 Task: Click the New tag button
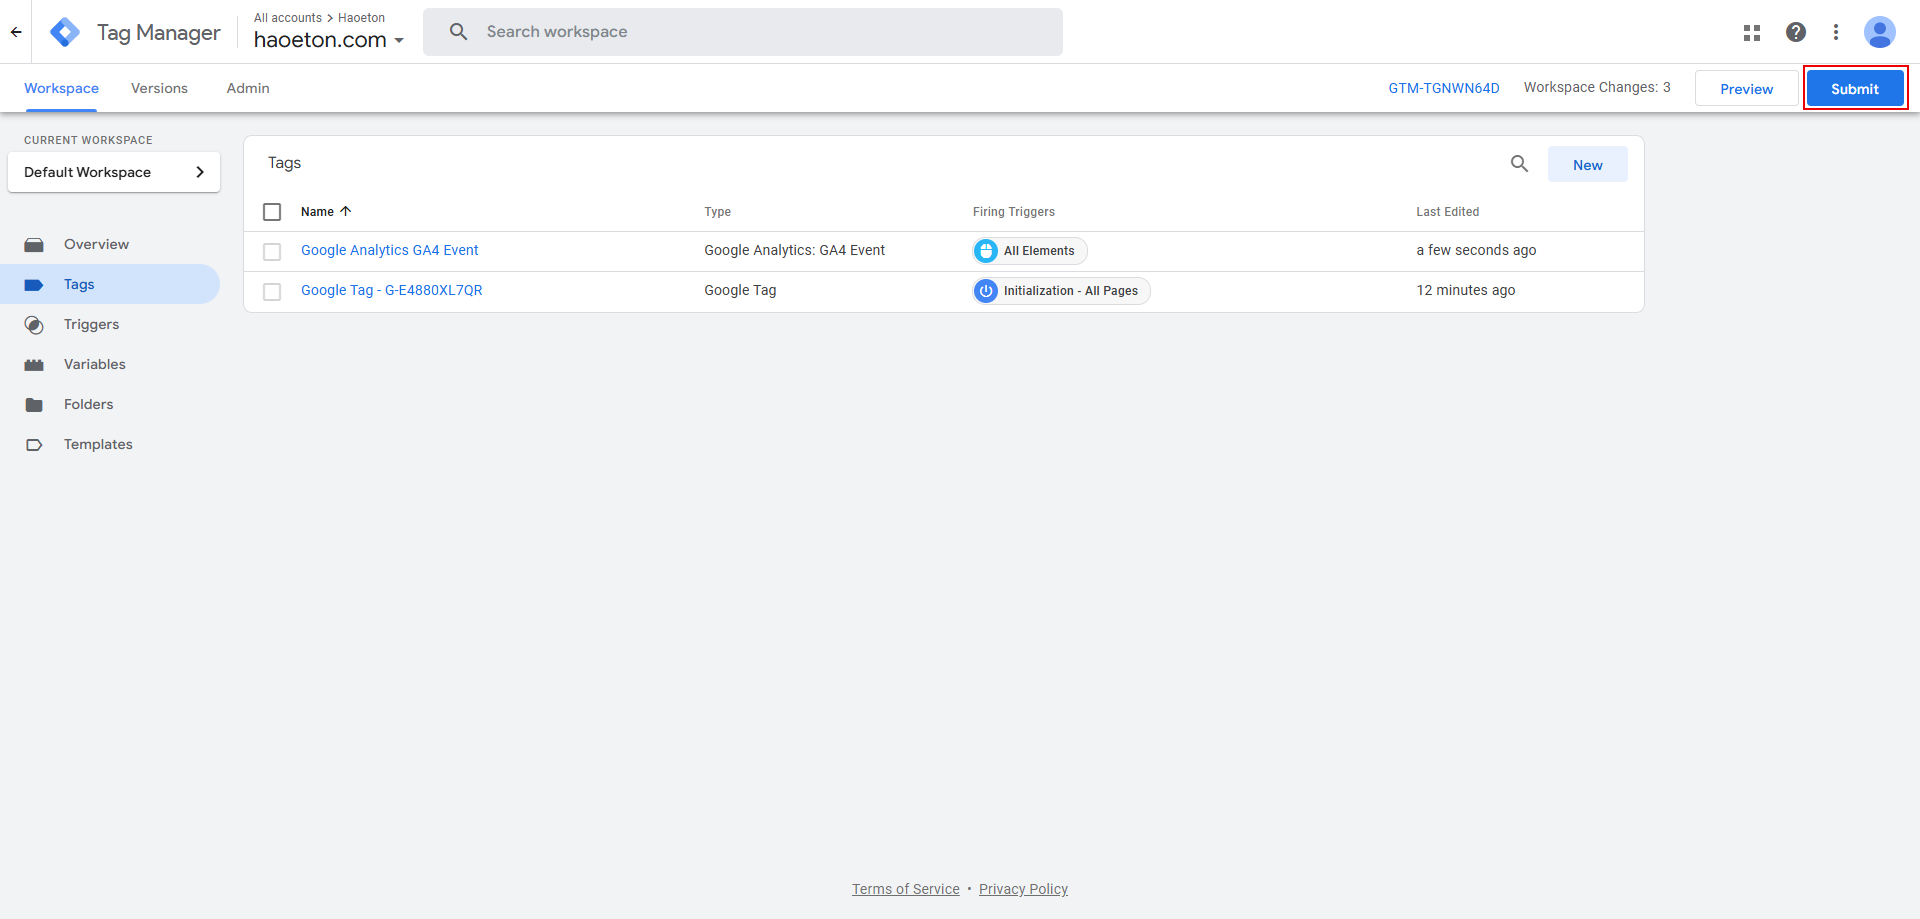tap(1587, 164)
